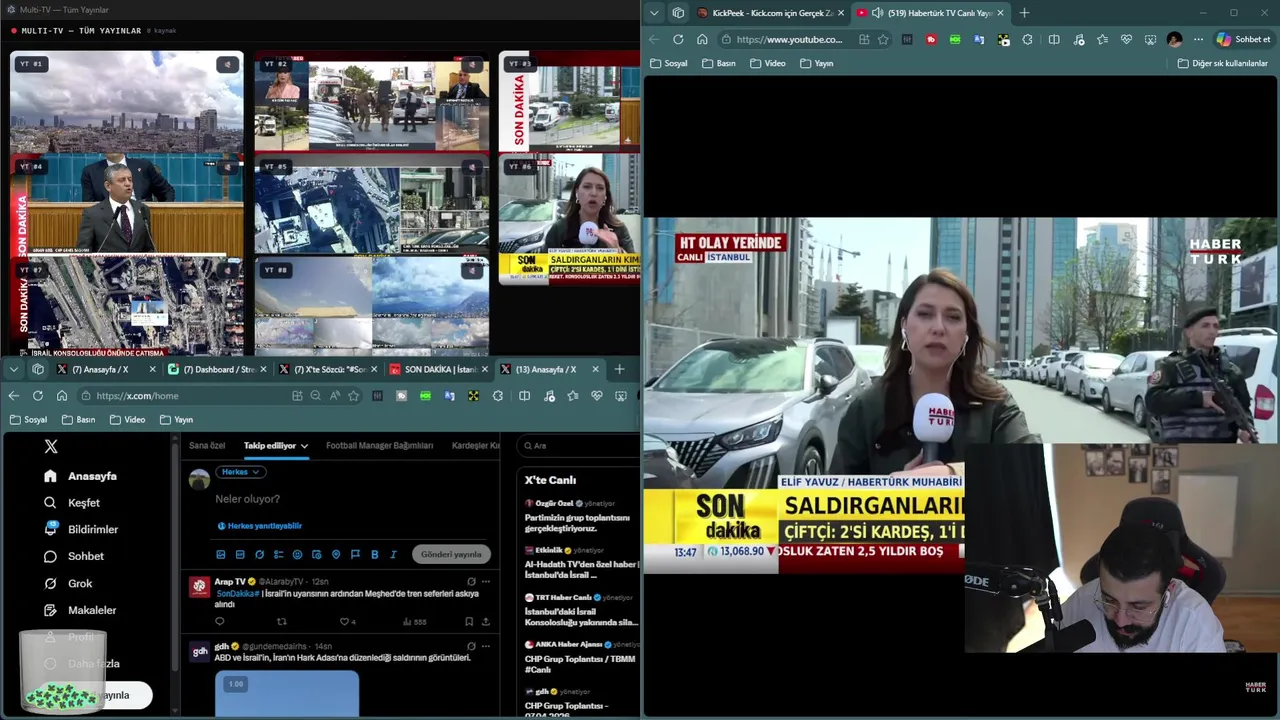
Task: Open the Herkes audience dropdown
Action: click(241, 472)
